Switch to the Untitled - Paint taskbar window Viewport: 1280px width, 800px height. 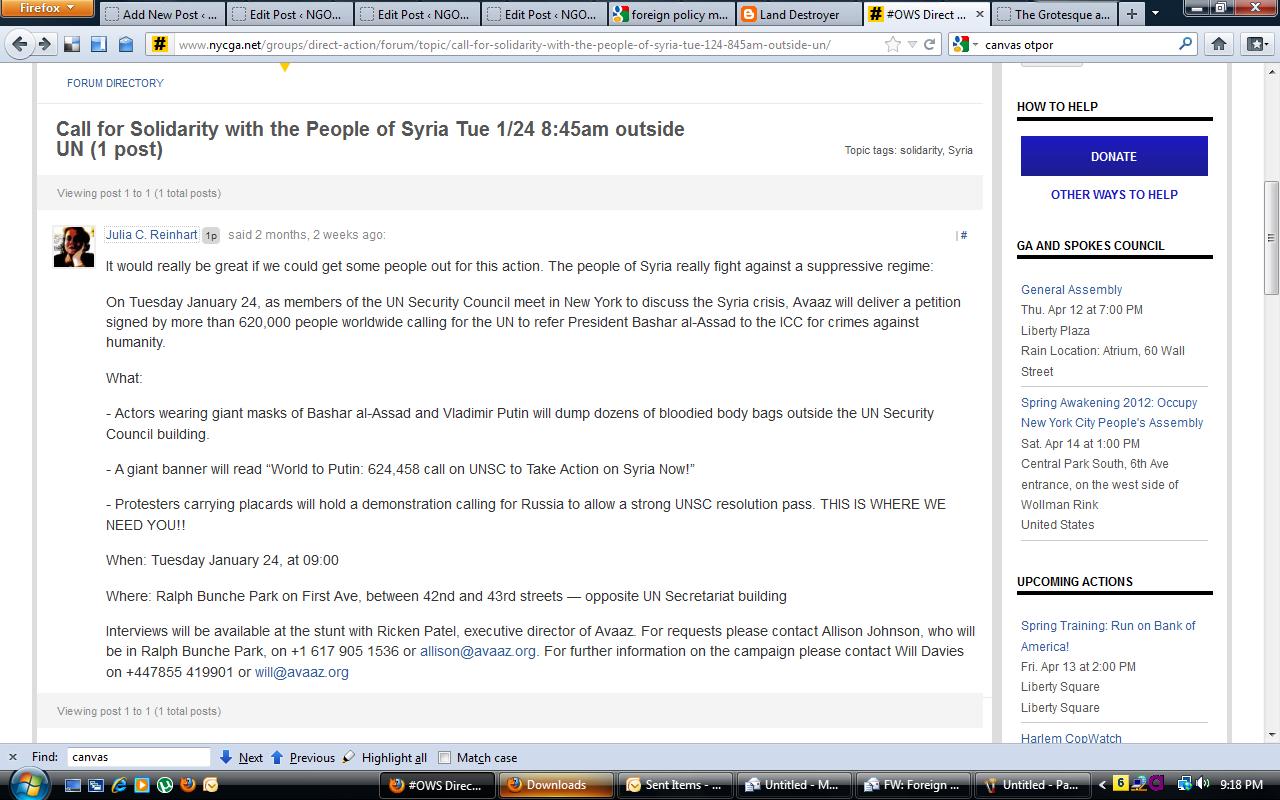pyautogui.click(x=1035, y=785)
